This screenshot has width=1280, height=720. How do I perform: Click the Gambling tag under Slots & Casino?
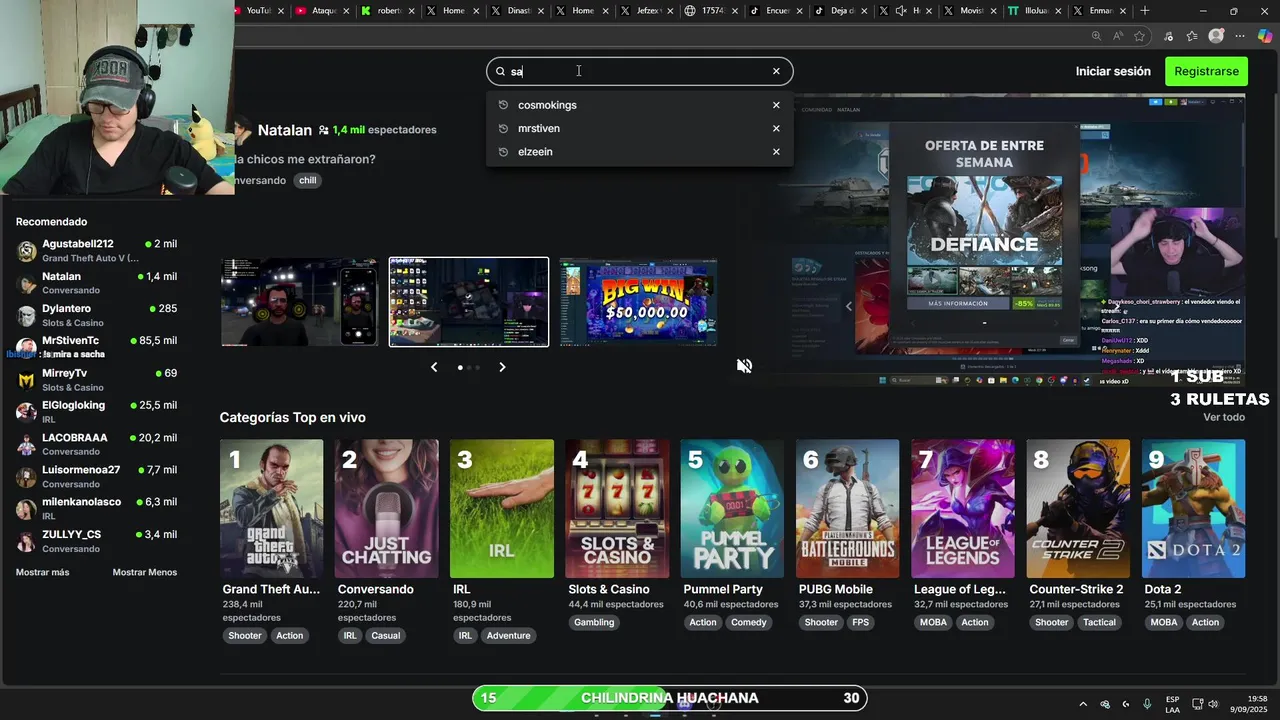[x=594, y=622]
